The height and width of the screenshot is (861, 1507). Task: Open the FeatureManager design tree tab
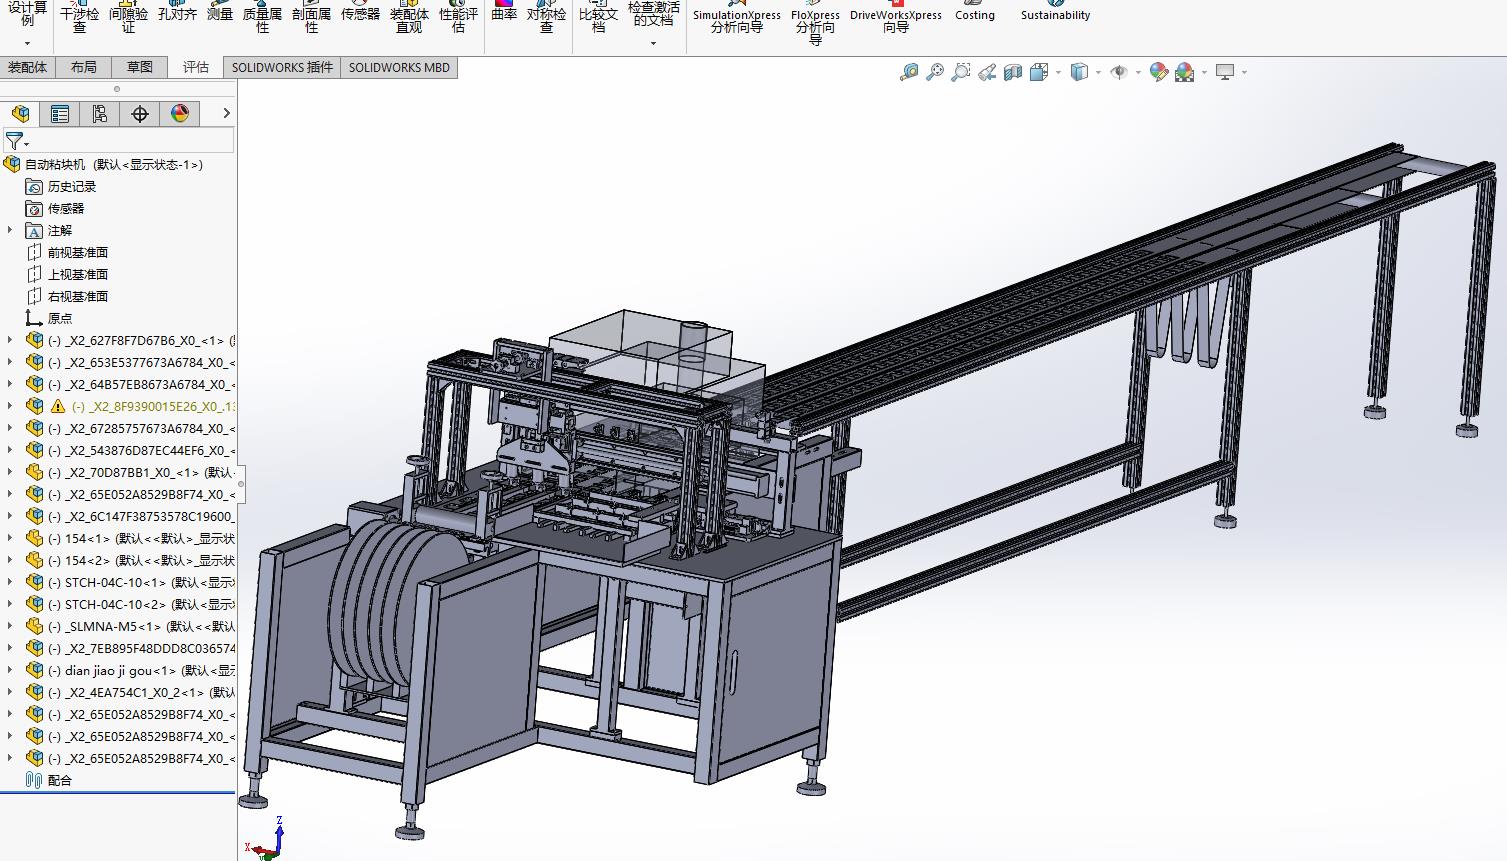pos(21,114)
